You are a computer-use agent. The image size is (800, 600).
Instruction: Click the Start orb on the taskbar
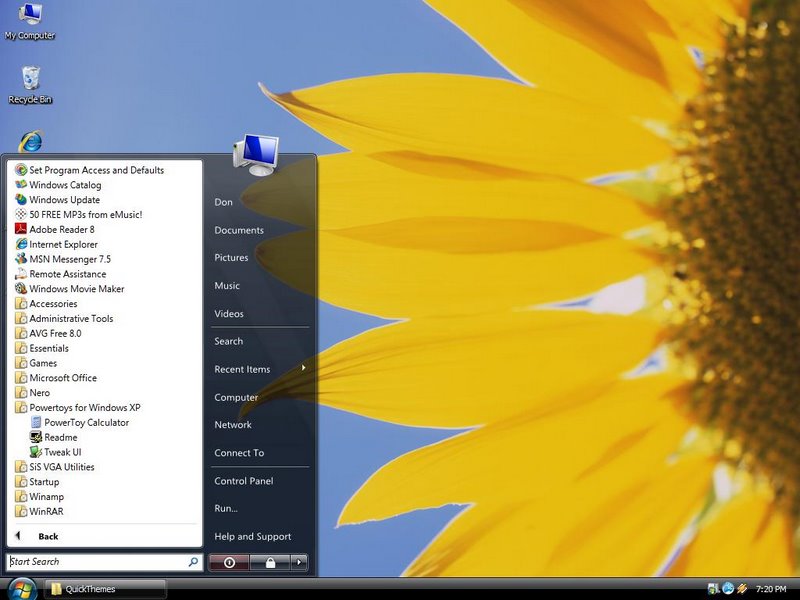(x=21, y=589)
